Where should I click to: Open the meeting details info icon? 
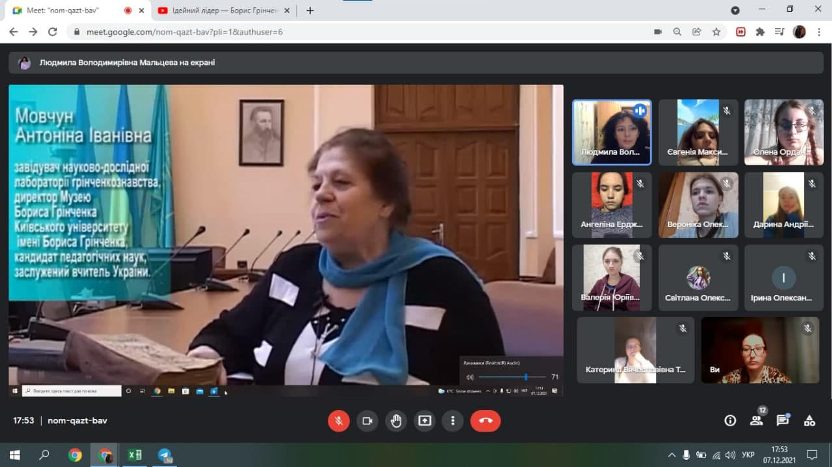point(730,421)
